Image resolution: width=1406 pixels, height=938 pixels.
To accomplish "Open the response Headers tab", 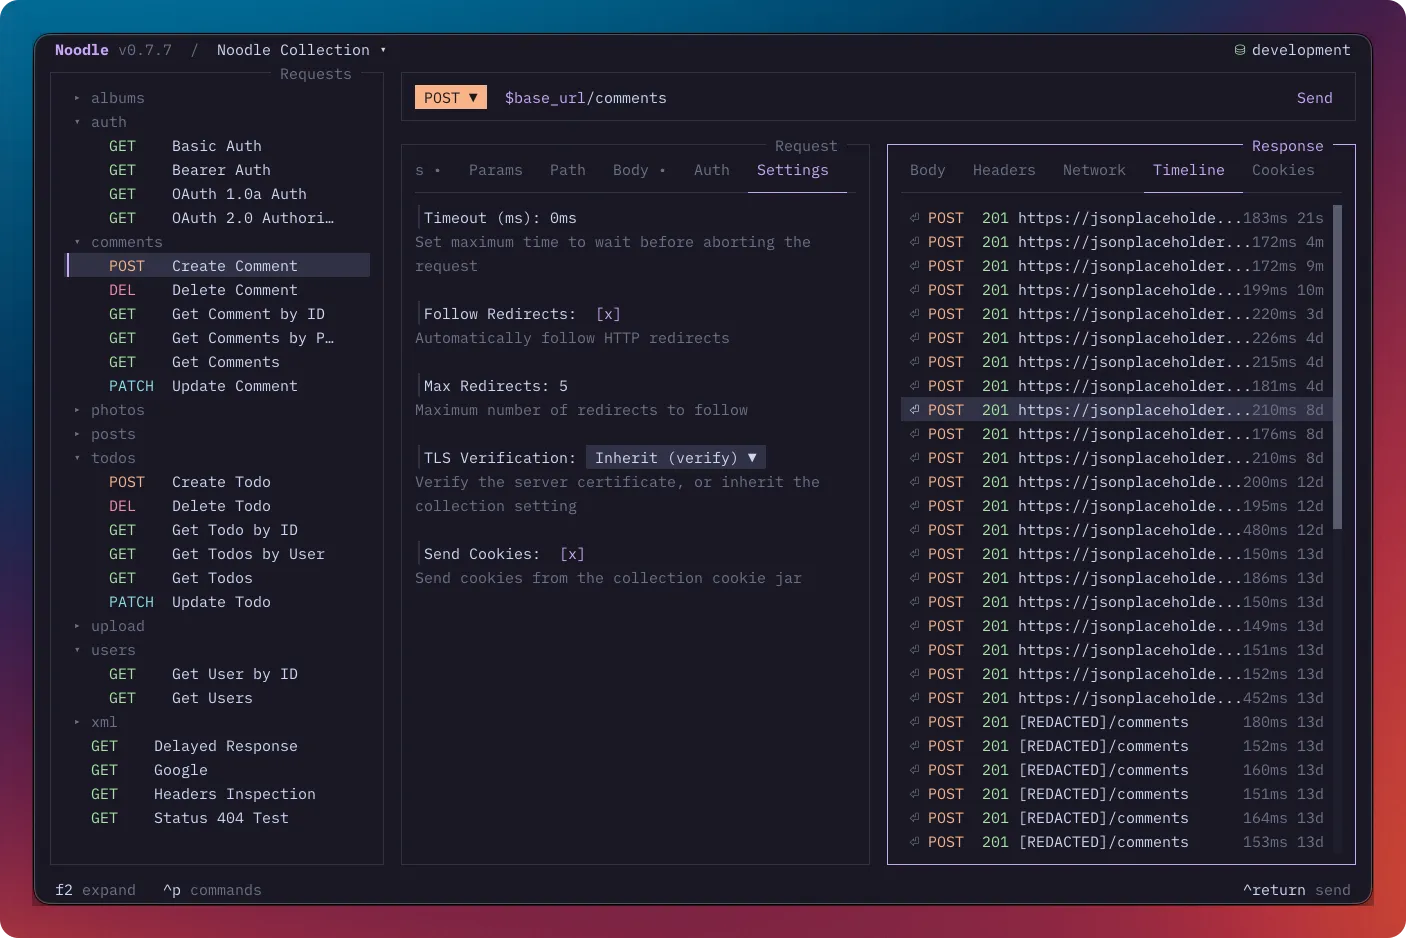I will 1004,170.
